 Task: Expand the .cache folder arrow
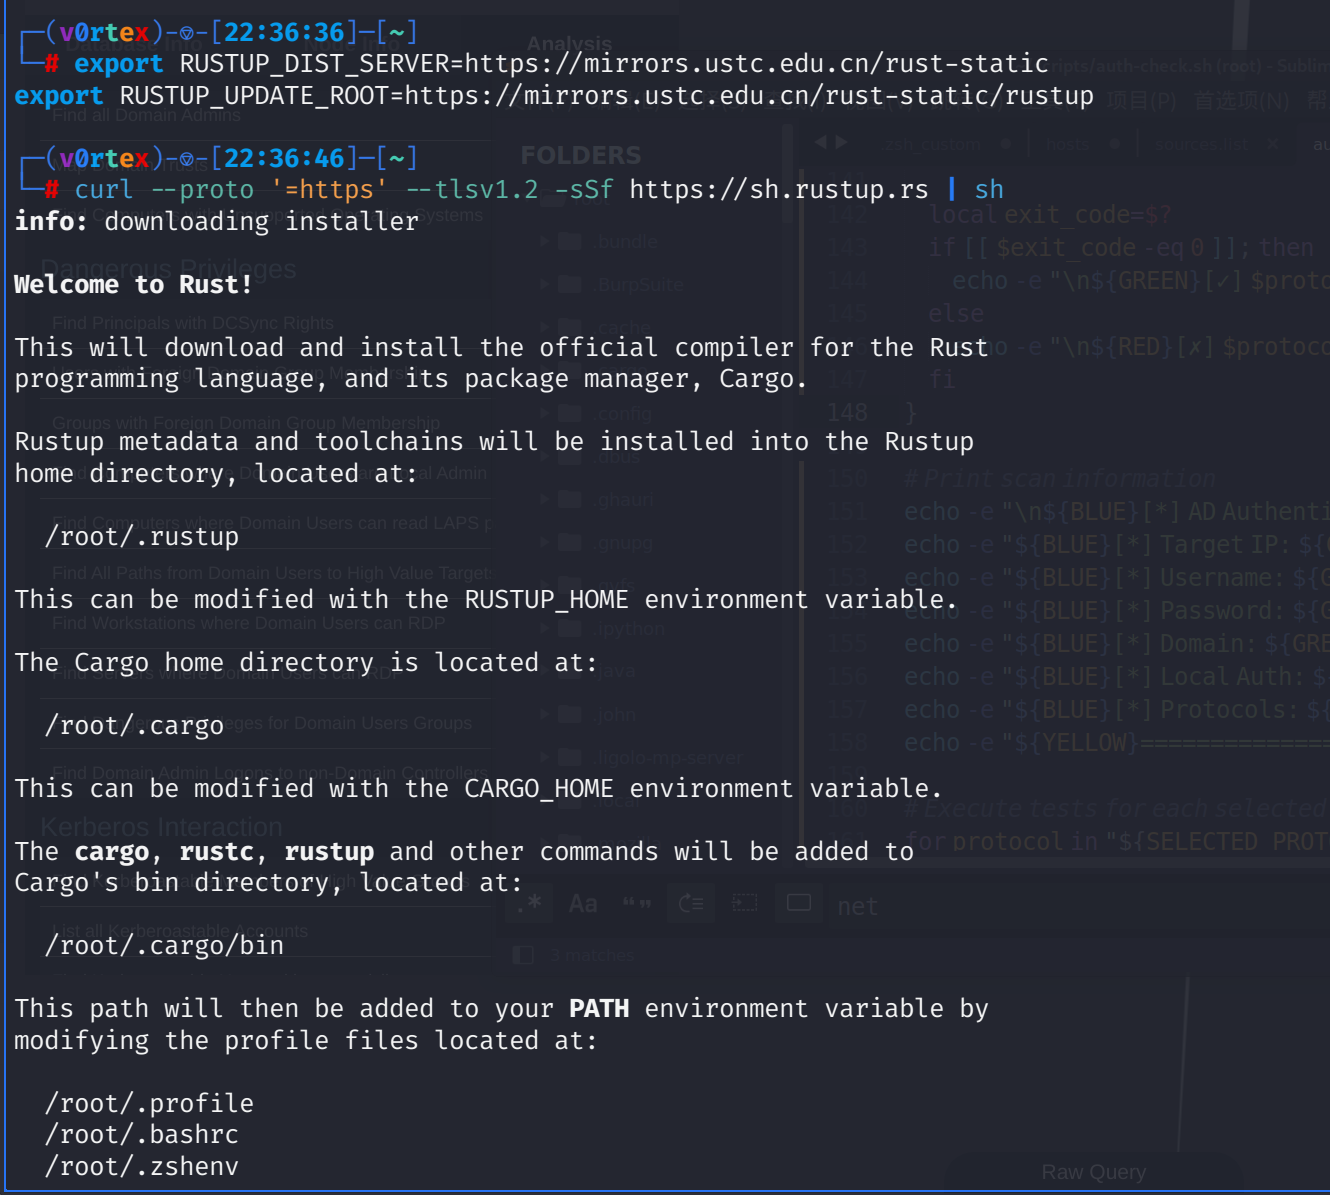tap(544, 327)
